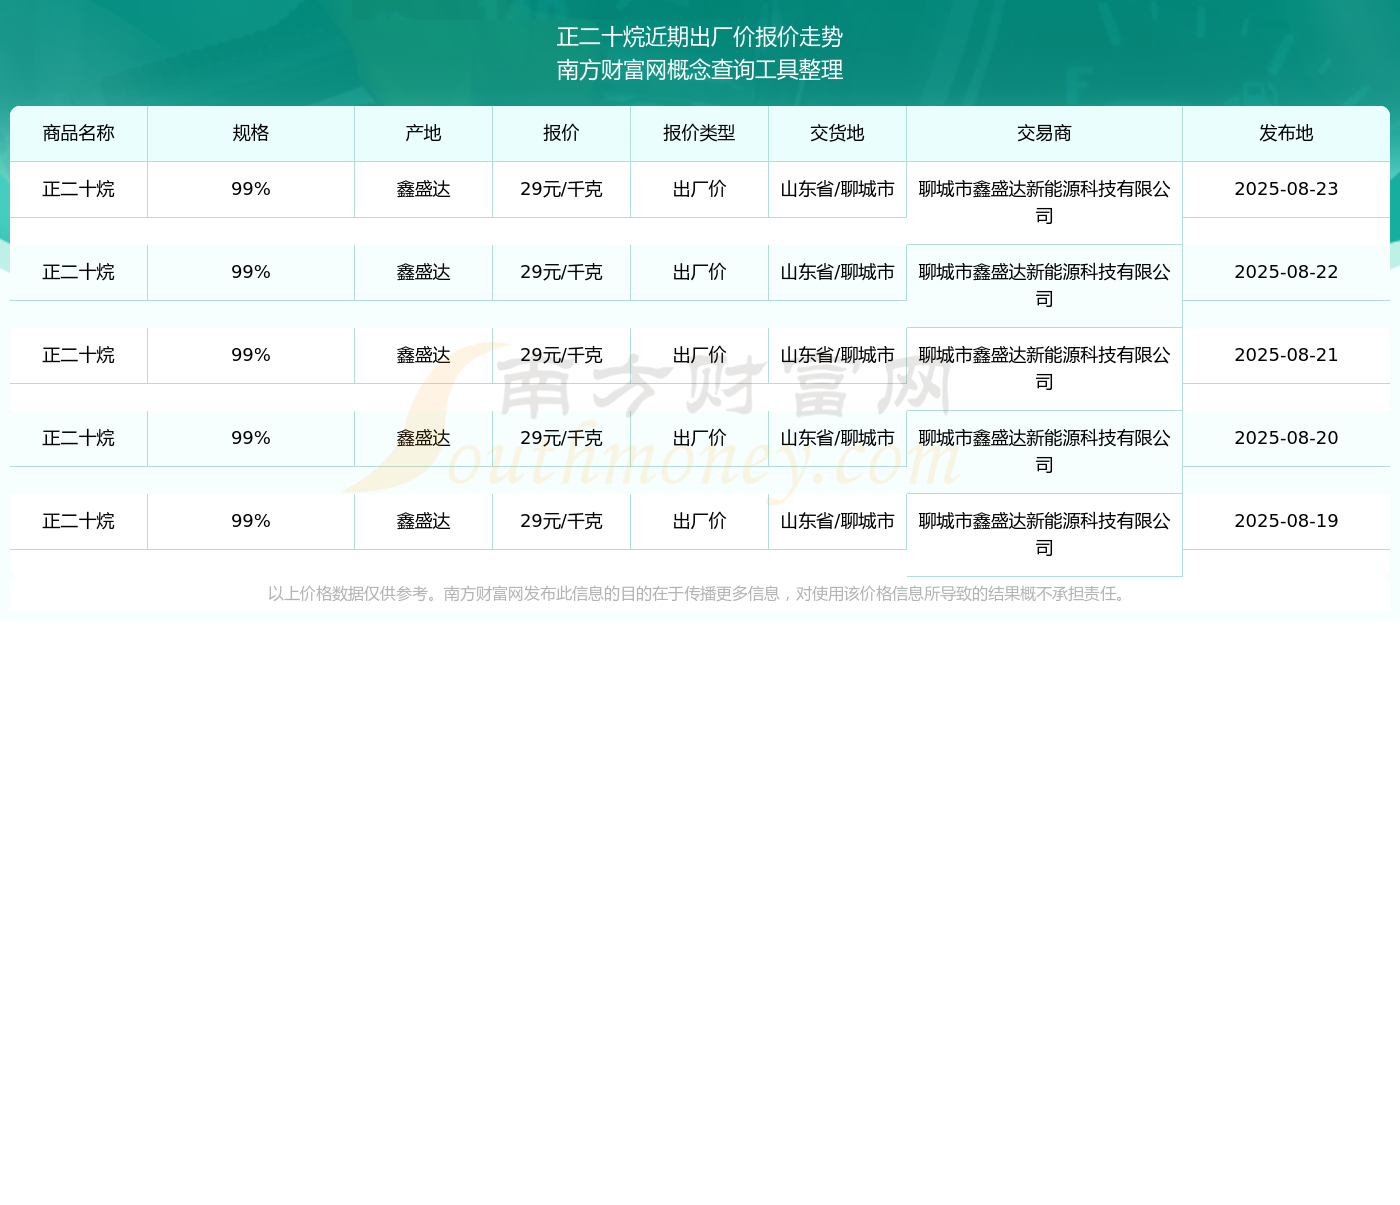
Task: Click the 商品名称 column header
Action: pos(79,133)
